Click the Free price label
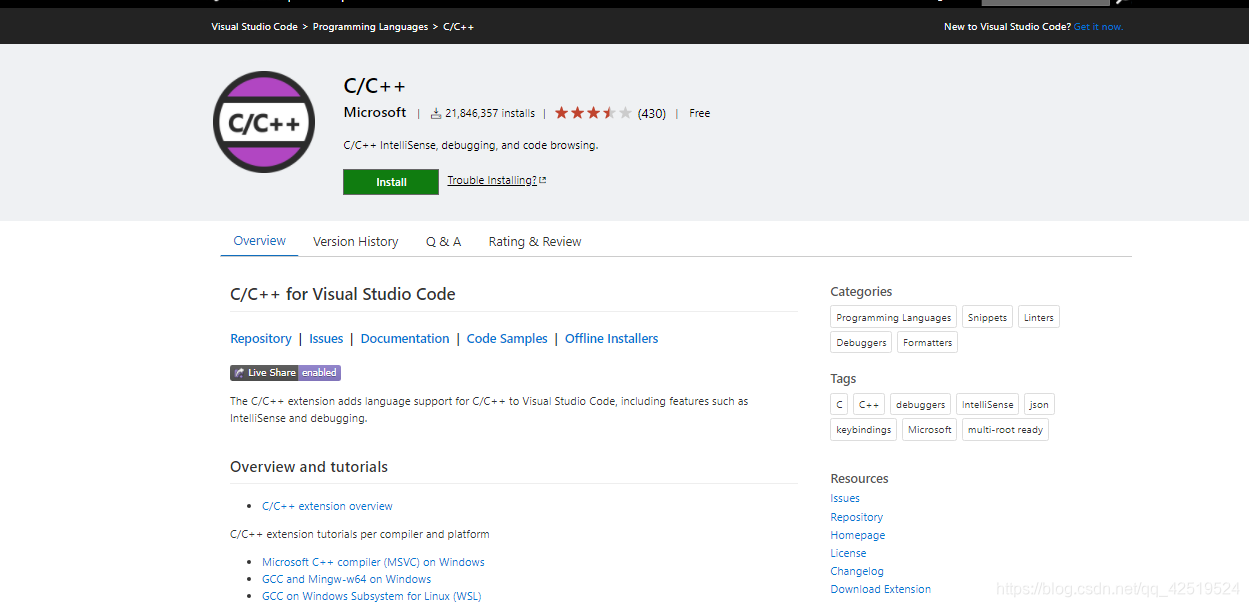 (x=700, y=113)
